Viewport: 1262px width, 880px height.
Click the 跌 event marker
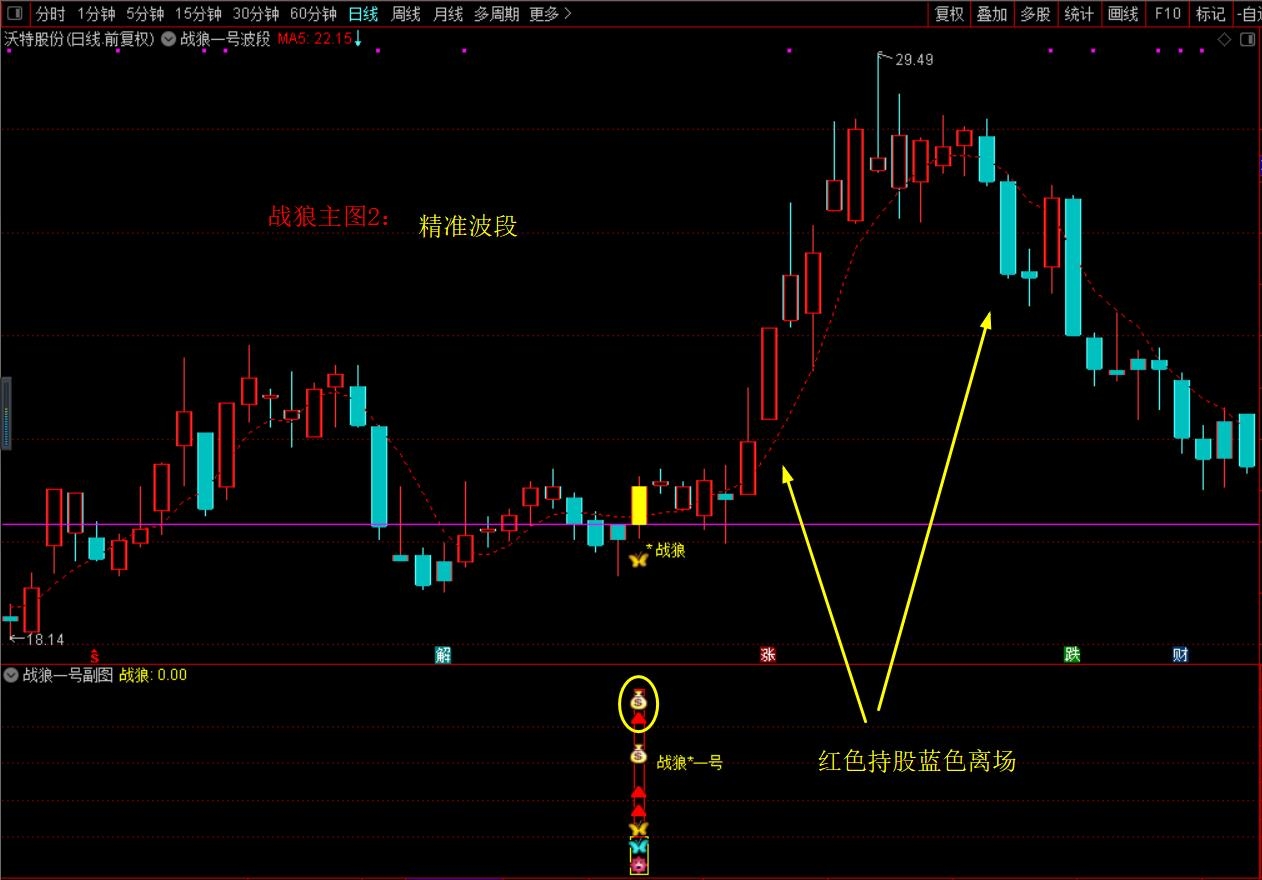click(x=1072, y=655)
